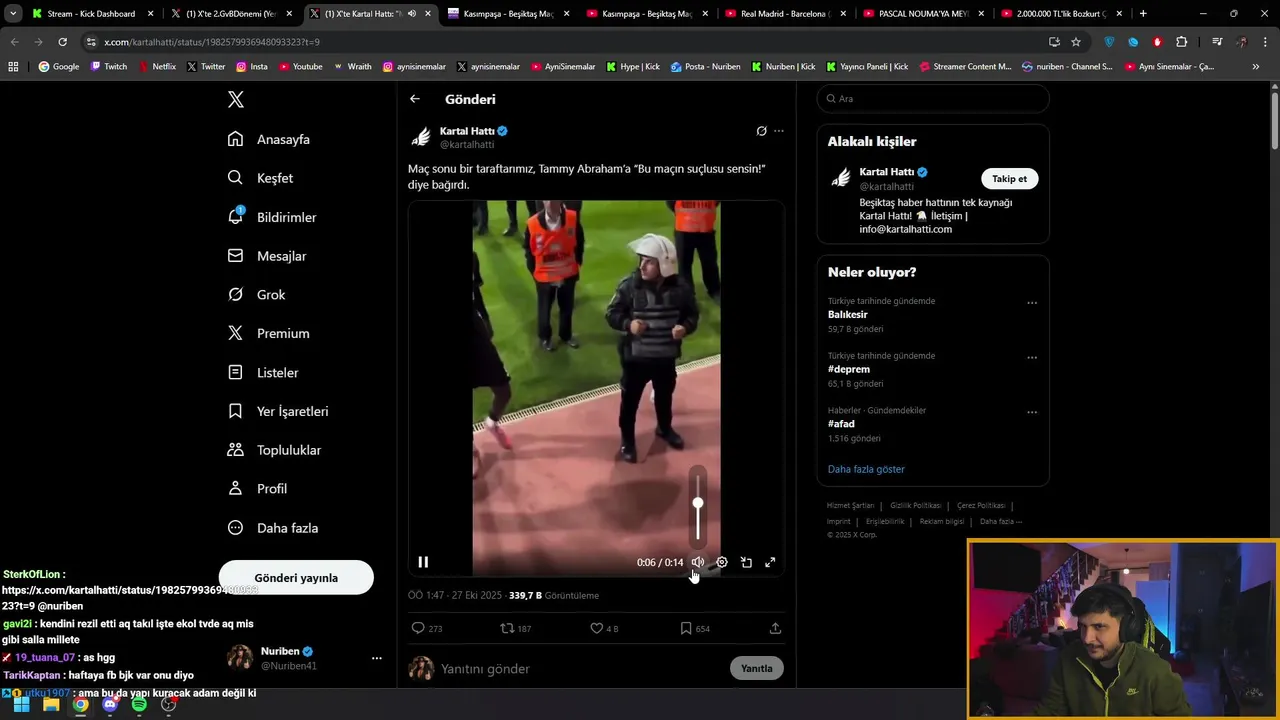Image resolution: width=1280 pixels, height=720 pixels.
Task: Open #deprem trend options menu
Action: [x=1032, y=358]
